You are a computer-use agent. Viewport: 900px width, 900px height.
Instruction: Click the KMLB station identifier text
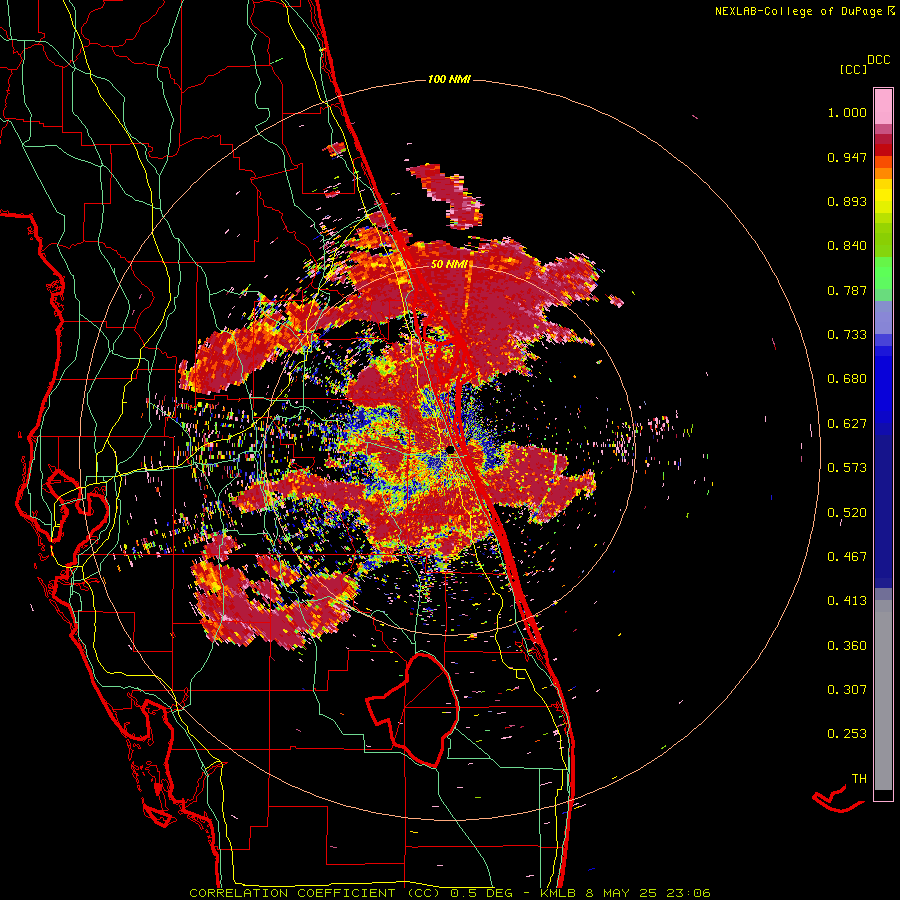click(560, 893)
